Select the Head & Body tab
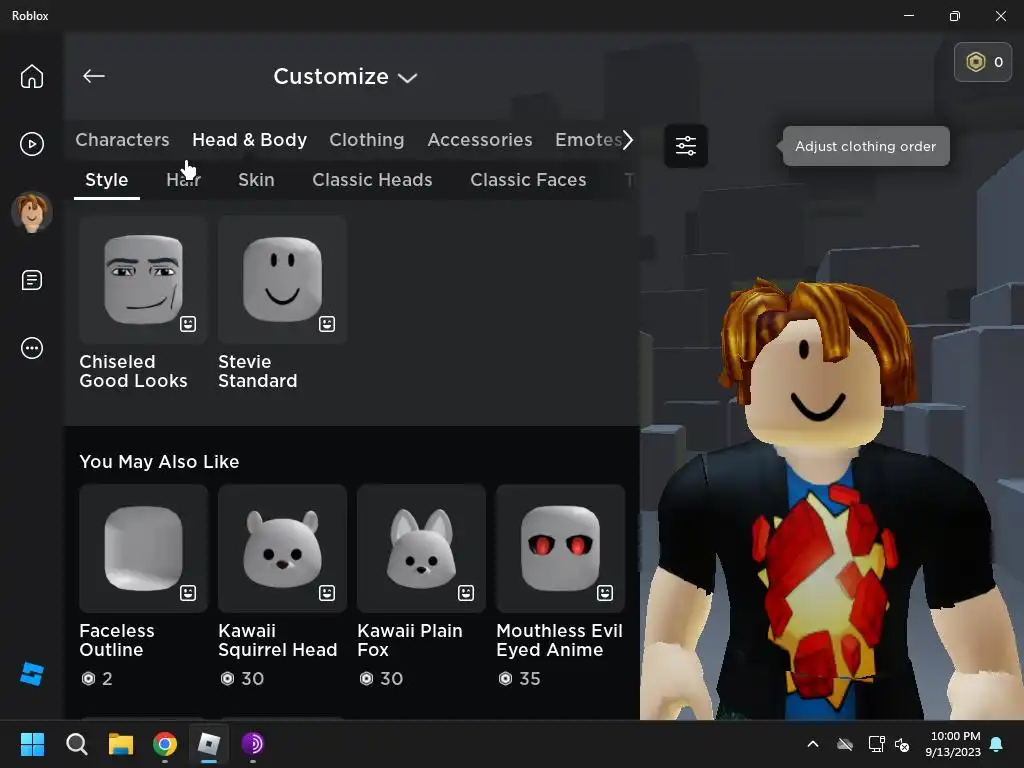Image resolution: width=1024 pixels, height=768 pixels. coord(249,140)
